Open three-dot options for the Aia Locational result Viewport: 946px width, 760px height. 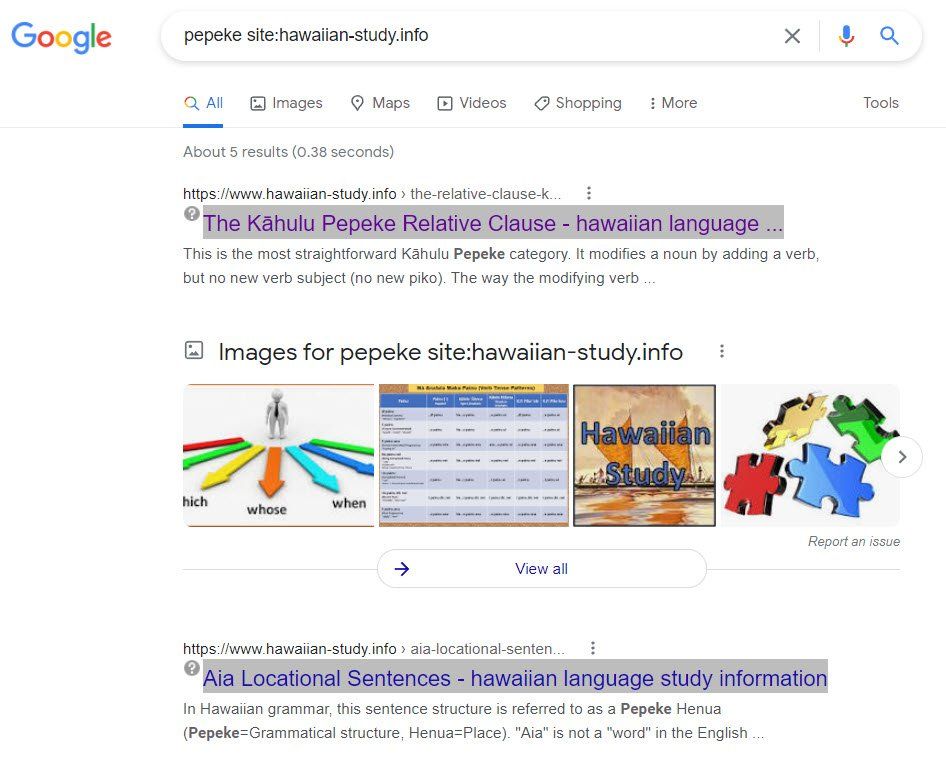pyautogui.click(x=593, y=648)
